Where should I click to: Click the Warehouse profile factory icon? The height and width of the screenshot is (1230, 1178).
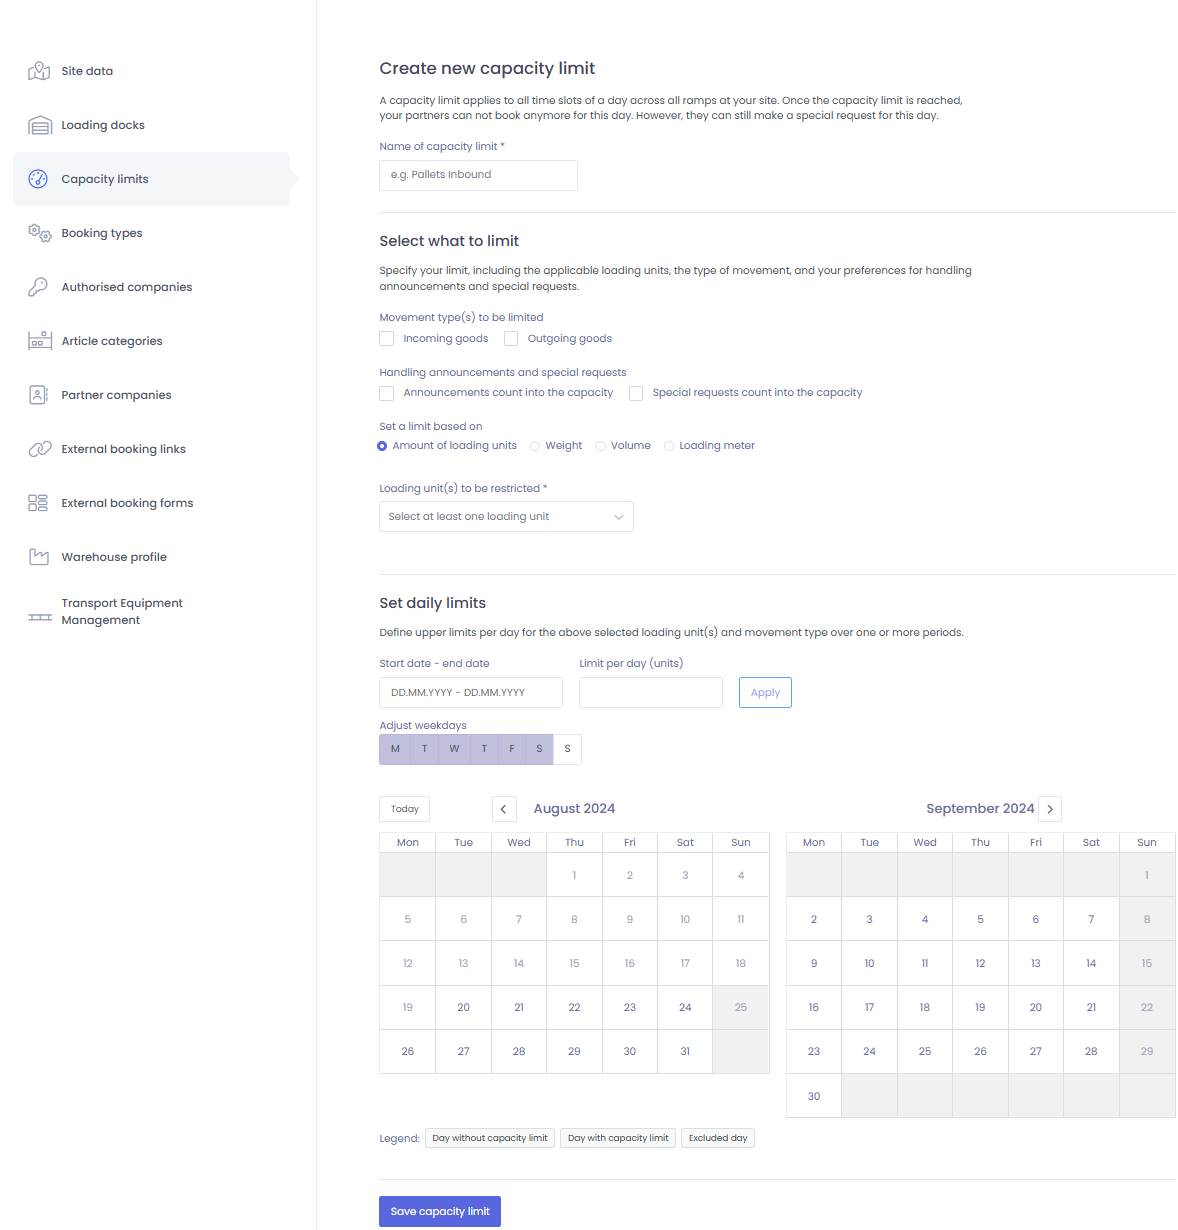tap(39, 557)
